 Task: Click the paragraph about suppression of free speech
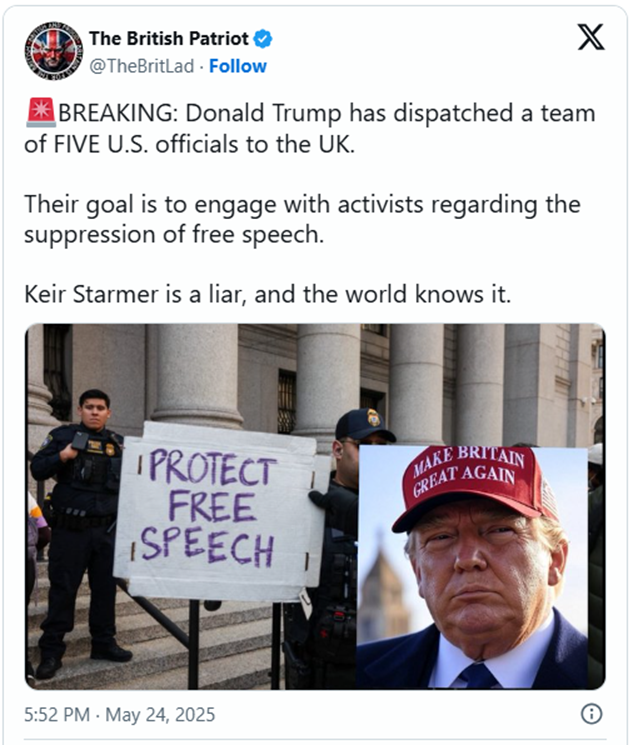[302, 219]
